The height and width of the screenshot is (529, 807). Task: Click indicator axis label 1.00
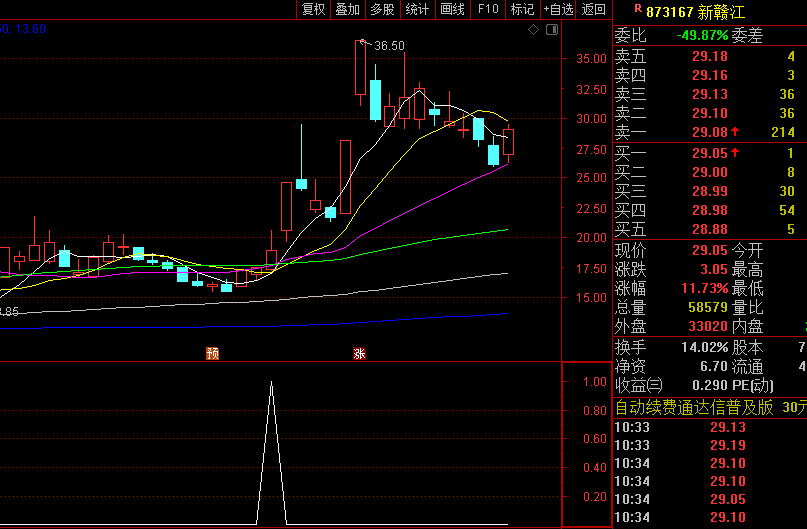click(595, 382)
